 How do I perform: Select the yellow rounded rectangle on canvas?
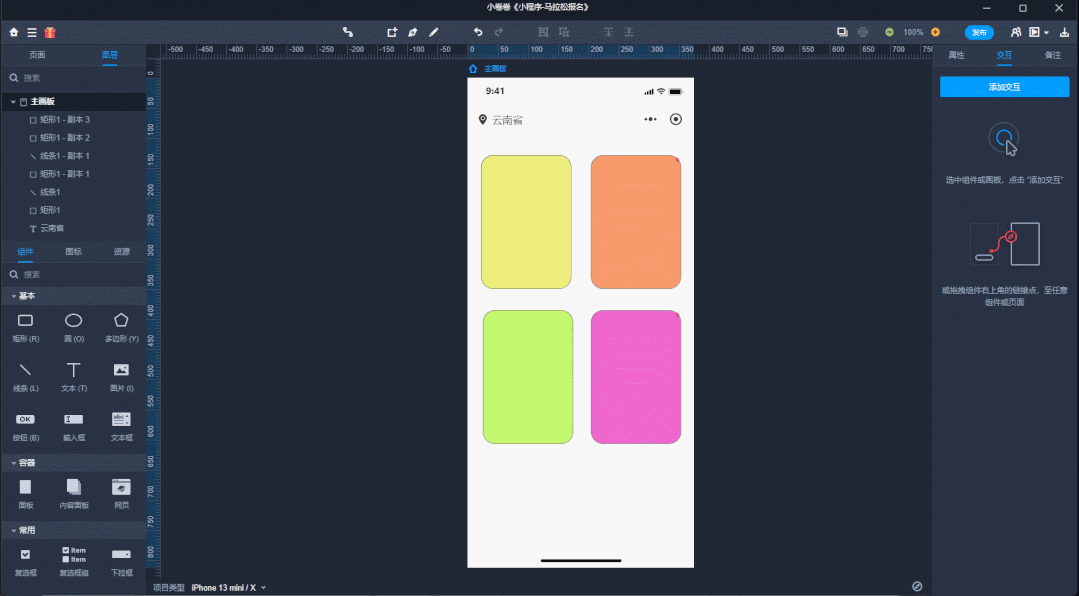point(526,222)
